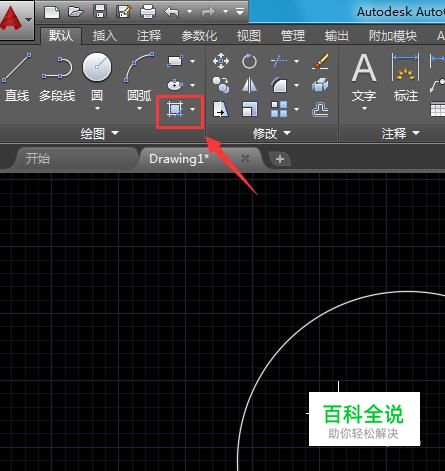Expand the 注释 panel dropdown
445x471 pixels.
400,134
